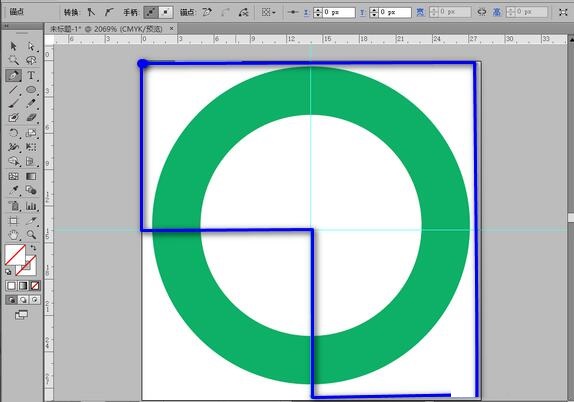Screen dimensions: 574x402
Task: Set paint mode to None
Action: pyautogui.click(x=35, y=286)
